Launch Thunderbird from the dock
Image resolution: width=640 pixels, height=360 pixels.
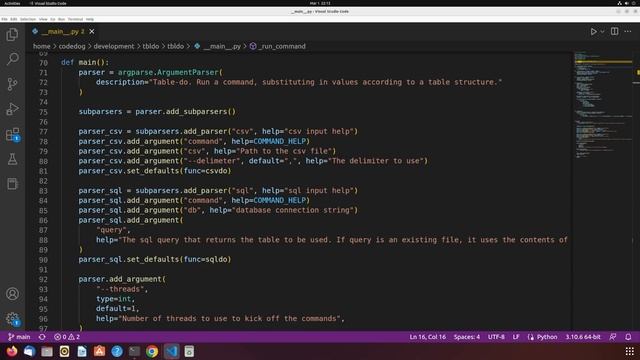(29, 351)
